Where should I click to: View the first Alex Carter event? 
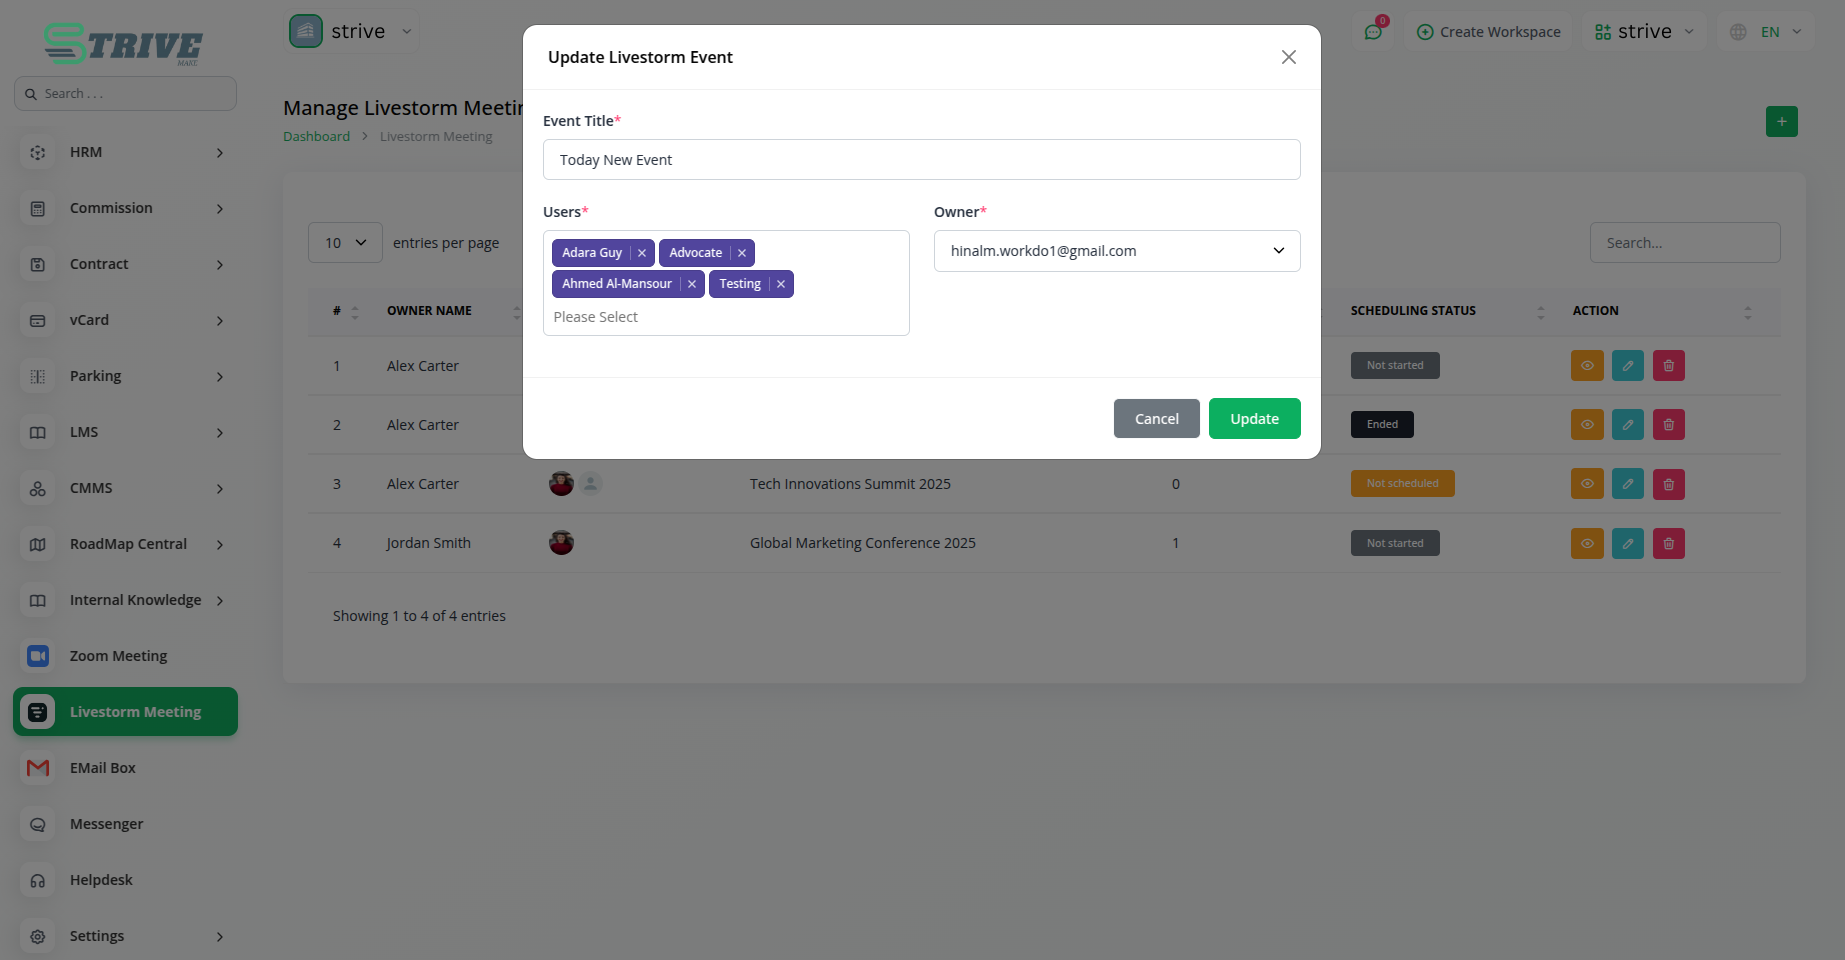pos(1586,366)
